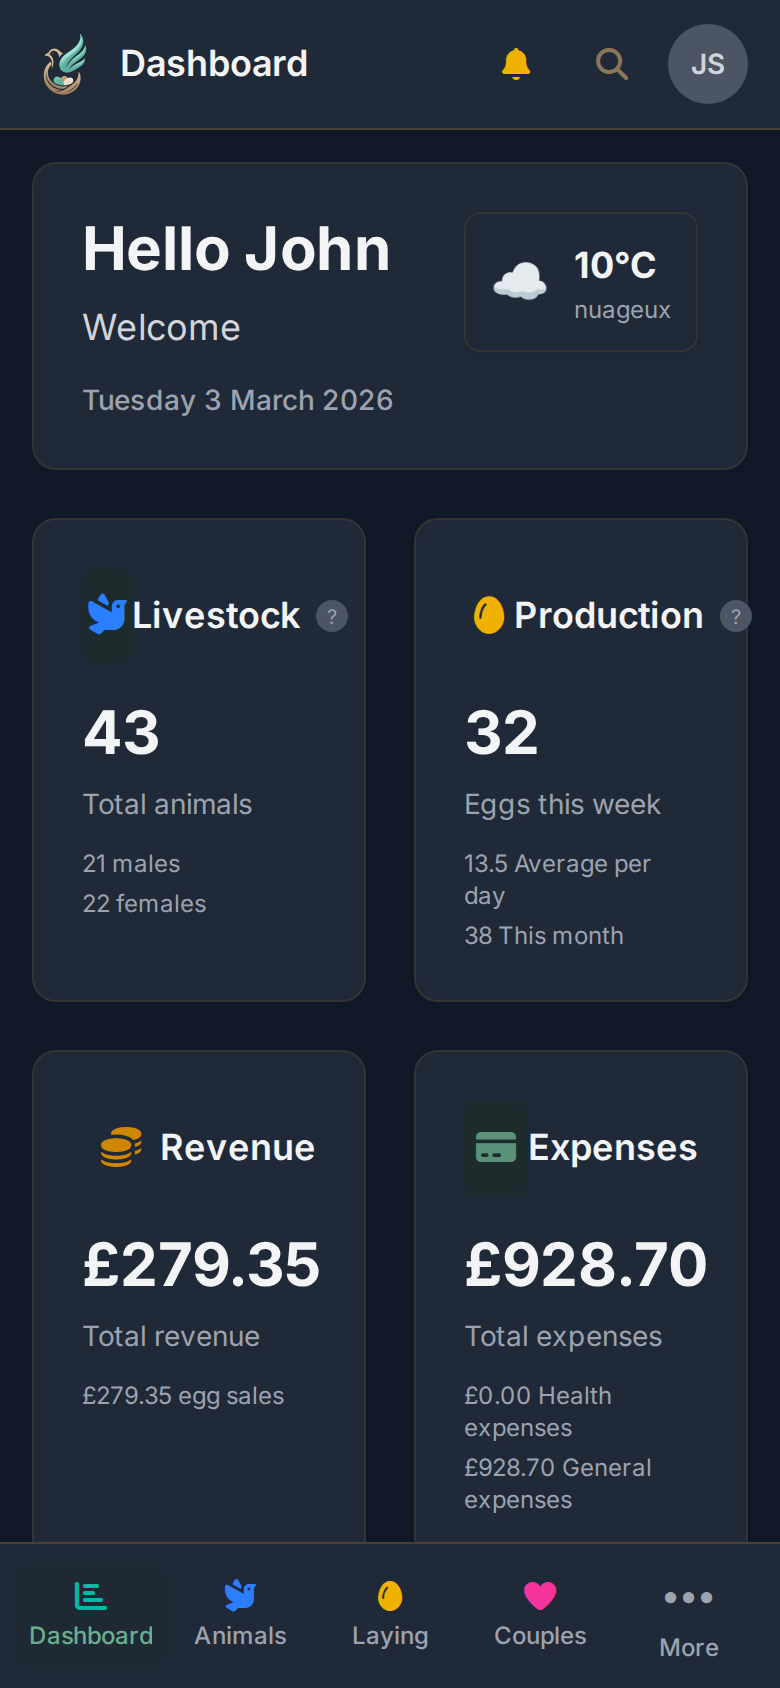
Task: View the £928.70 total expenses amount
Action: (x=586, y=1264)
